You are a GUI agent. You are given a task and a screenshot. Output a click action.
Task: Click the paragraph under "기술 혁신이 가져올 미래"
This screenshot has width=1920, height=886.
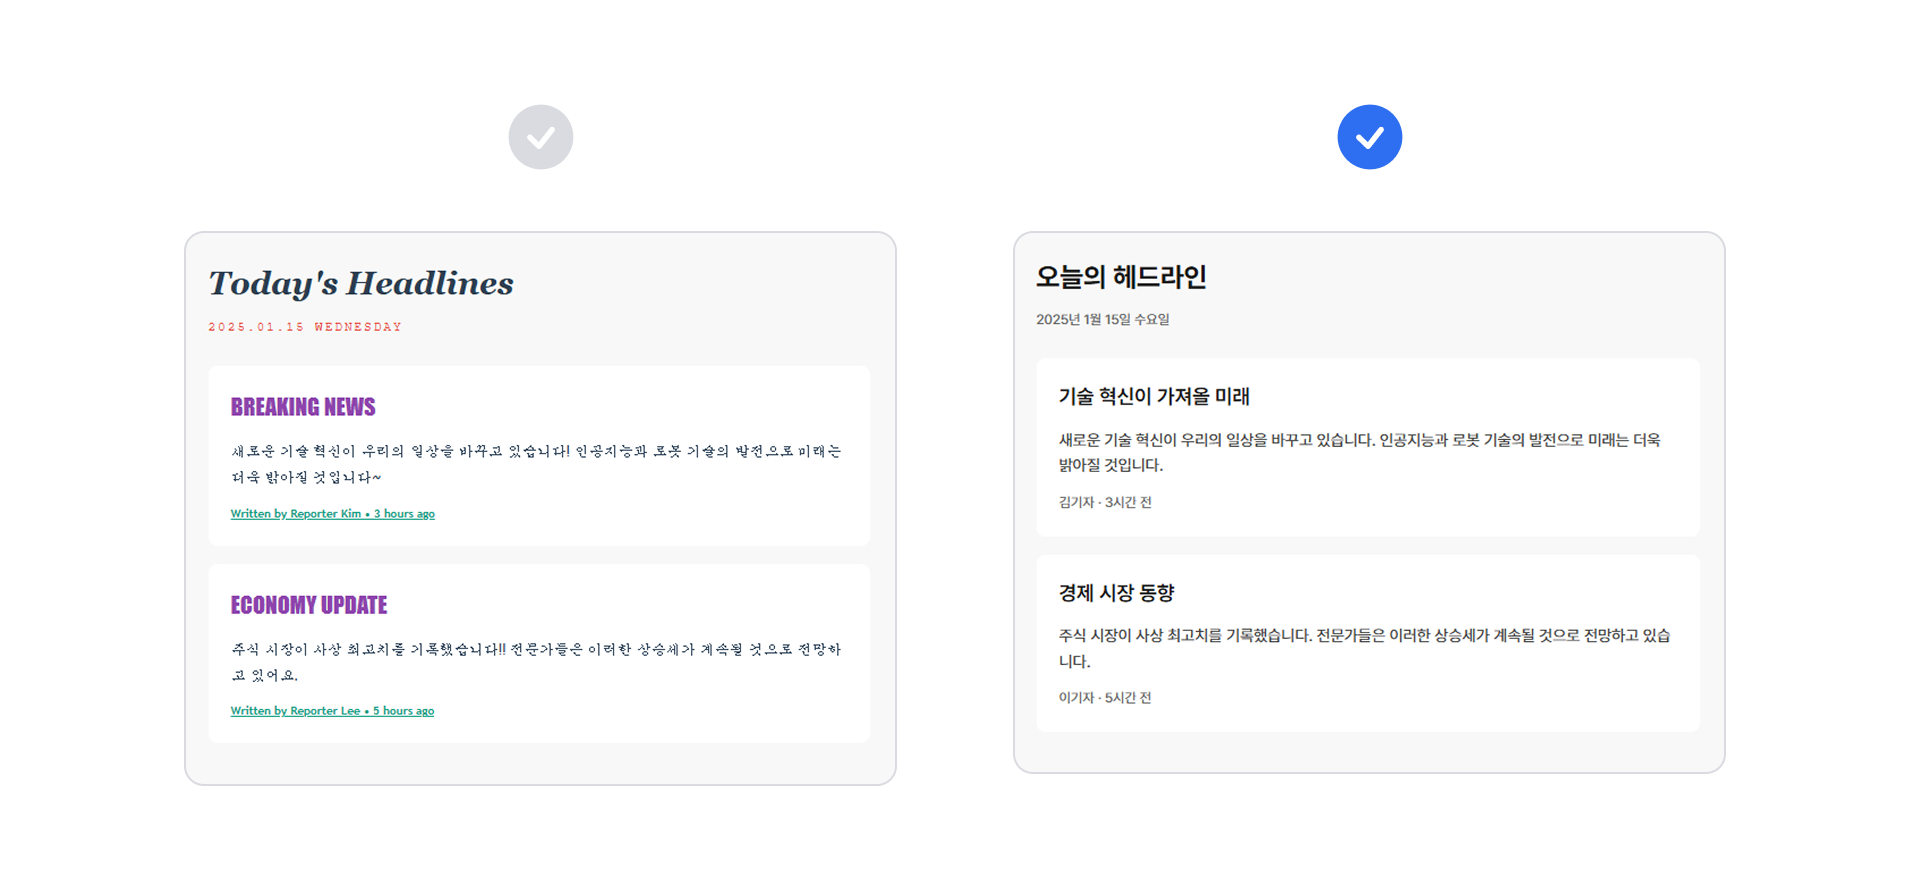click(1359, 452)
